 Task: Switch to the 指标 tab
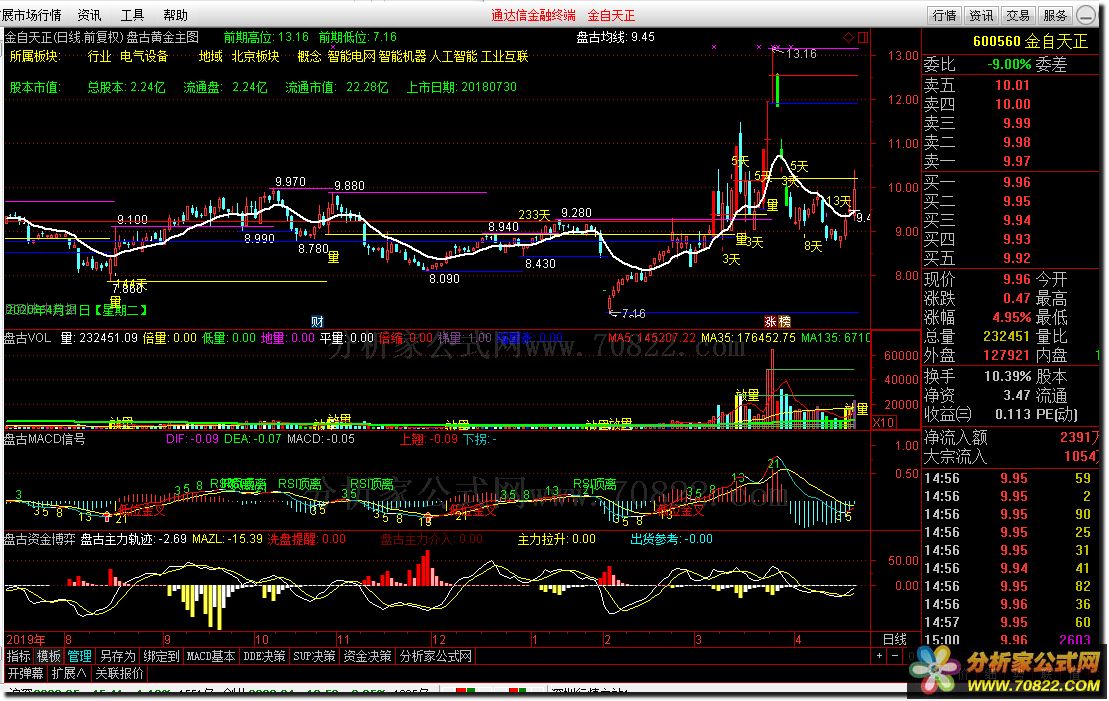18,656
